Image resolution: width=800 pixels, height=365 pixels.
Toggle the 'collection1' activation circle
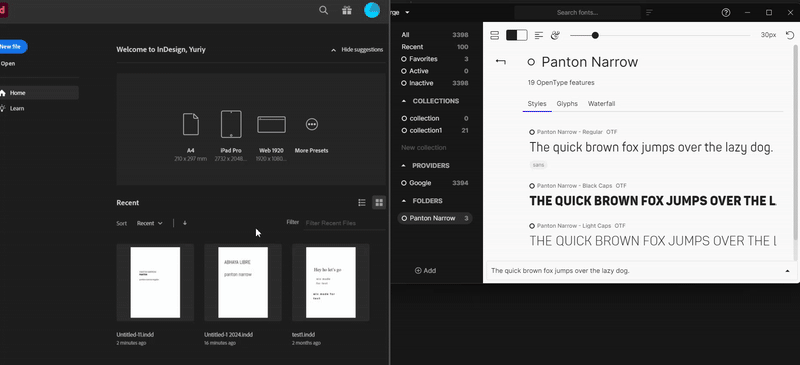[x=404, y=131]
